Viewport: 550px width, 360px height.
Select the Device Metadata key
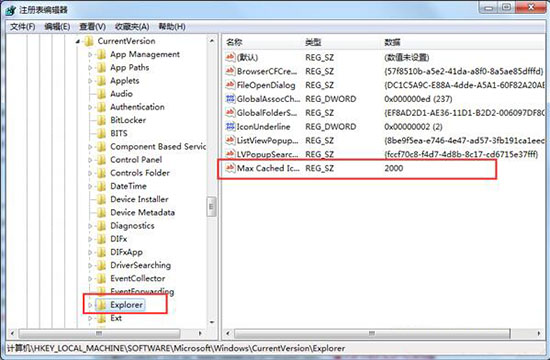(142, 213)
